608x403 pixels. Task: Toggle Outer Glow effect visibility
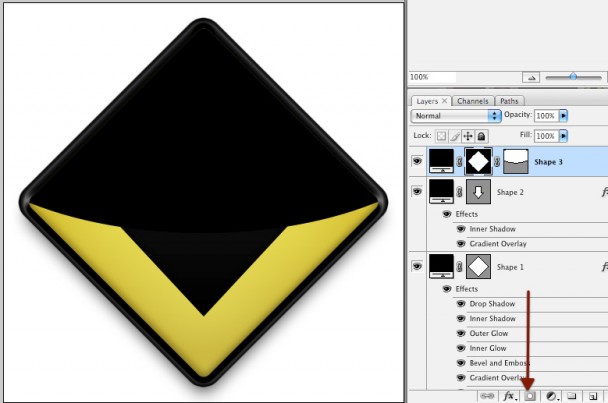click(x=461, y=333)
